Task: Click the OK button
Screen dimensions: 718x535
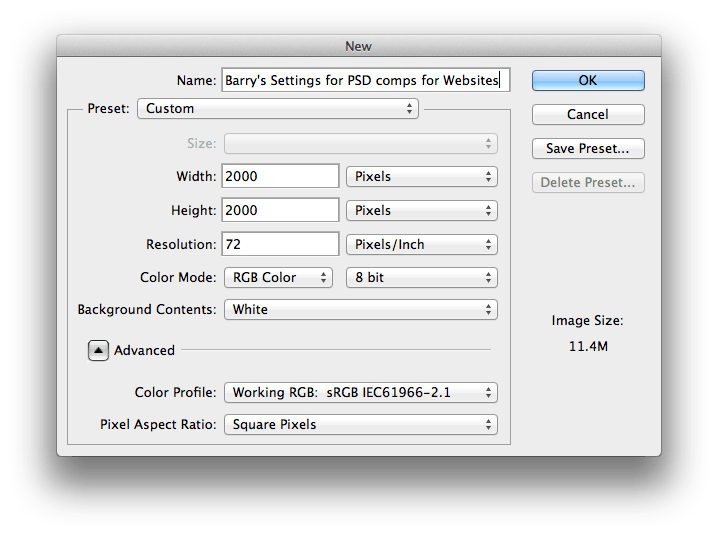Action: (588, 80)
